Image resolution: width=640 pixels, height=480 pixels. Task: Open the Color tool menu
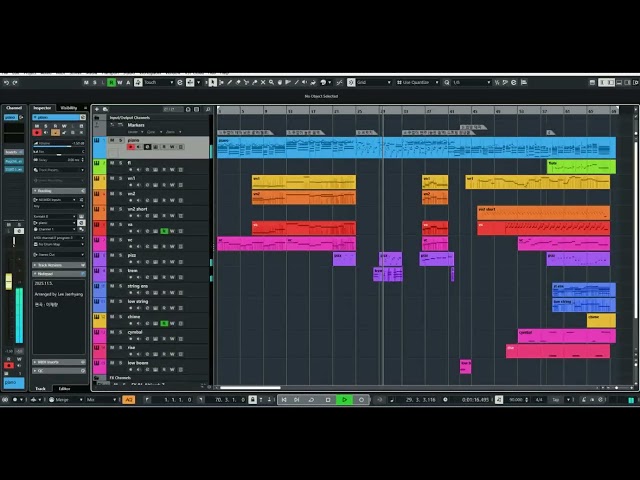(x=325, y=82)
